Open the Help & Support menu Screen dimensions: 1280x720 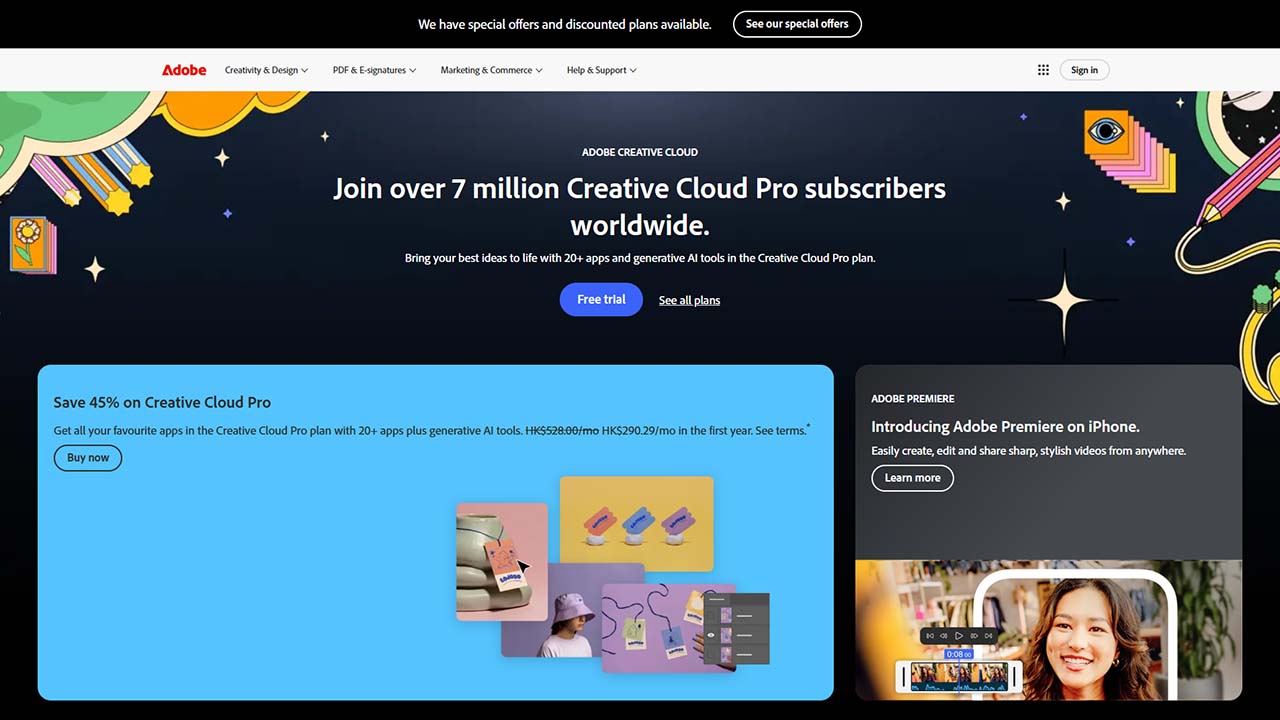601,70
